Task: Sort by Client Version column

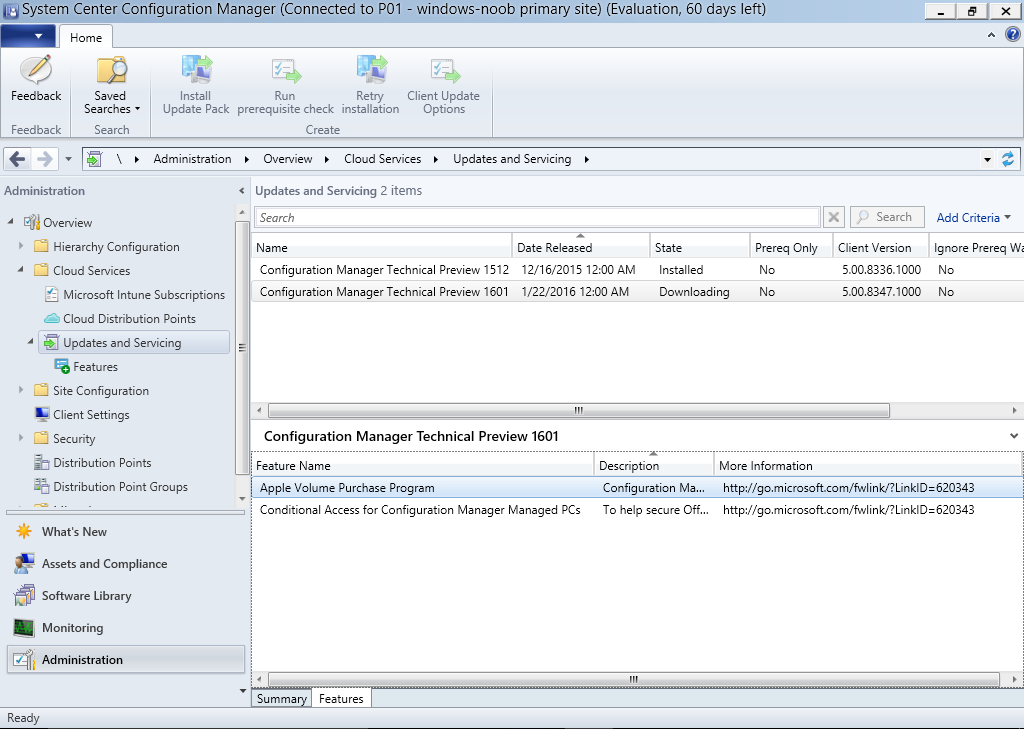Action: [880, 248]
